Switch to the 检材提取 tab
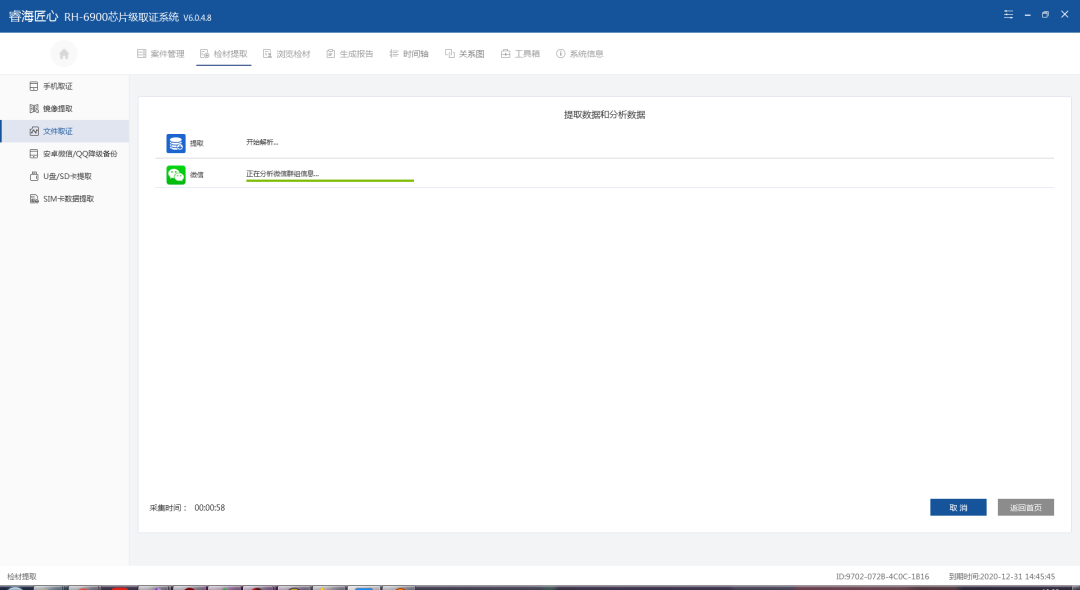The image size is (1080, 590). click(x=224, y=54)
